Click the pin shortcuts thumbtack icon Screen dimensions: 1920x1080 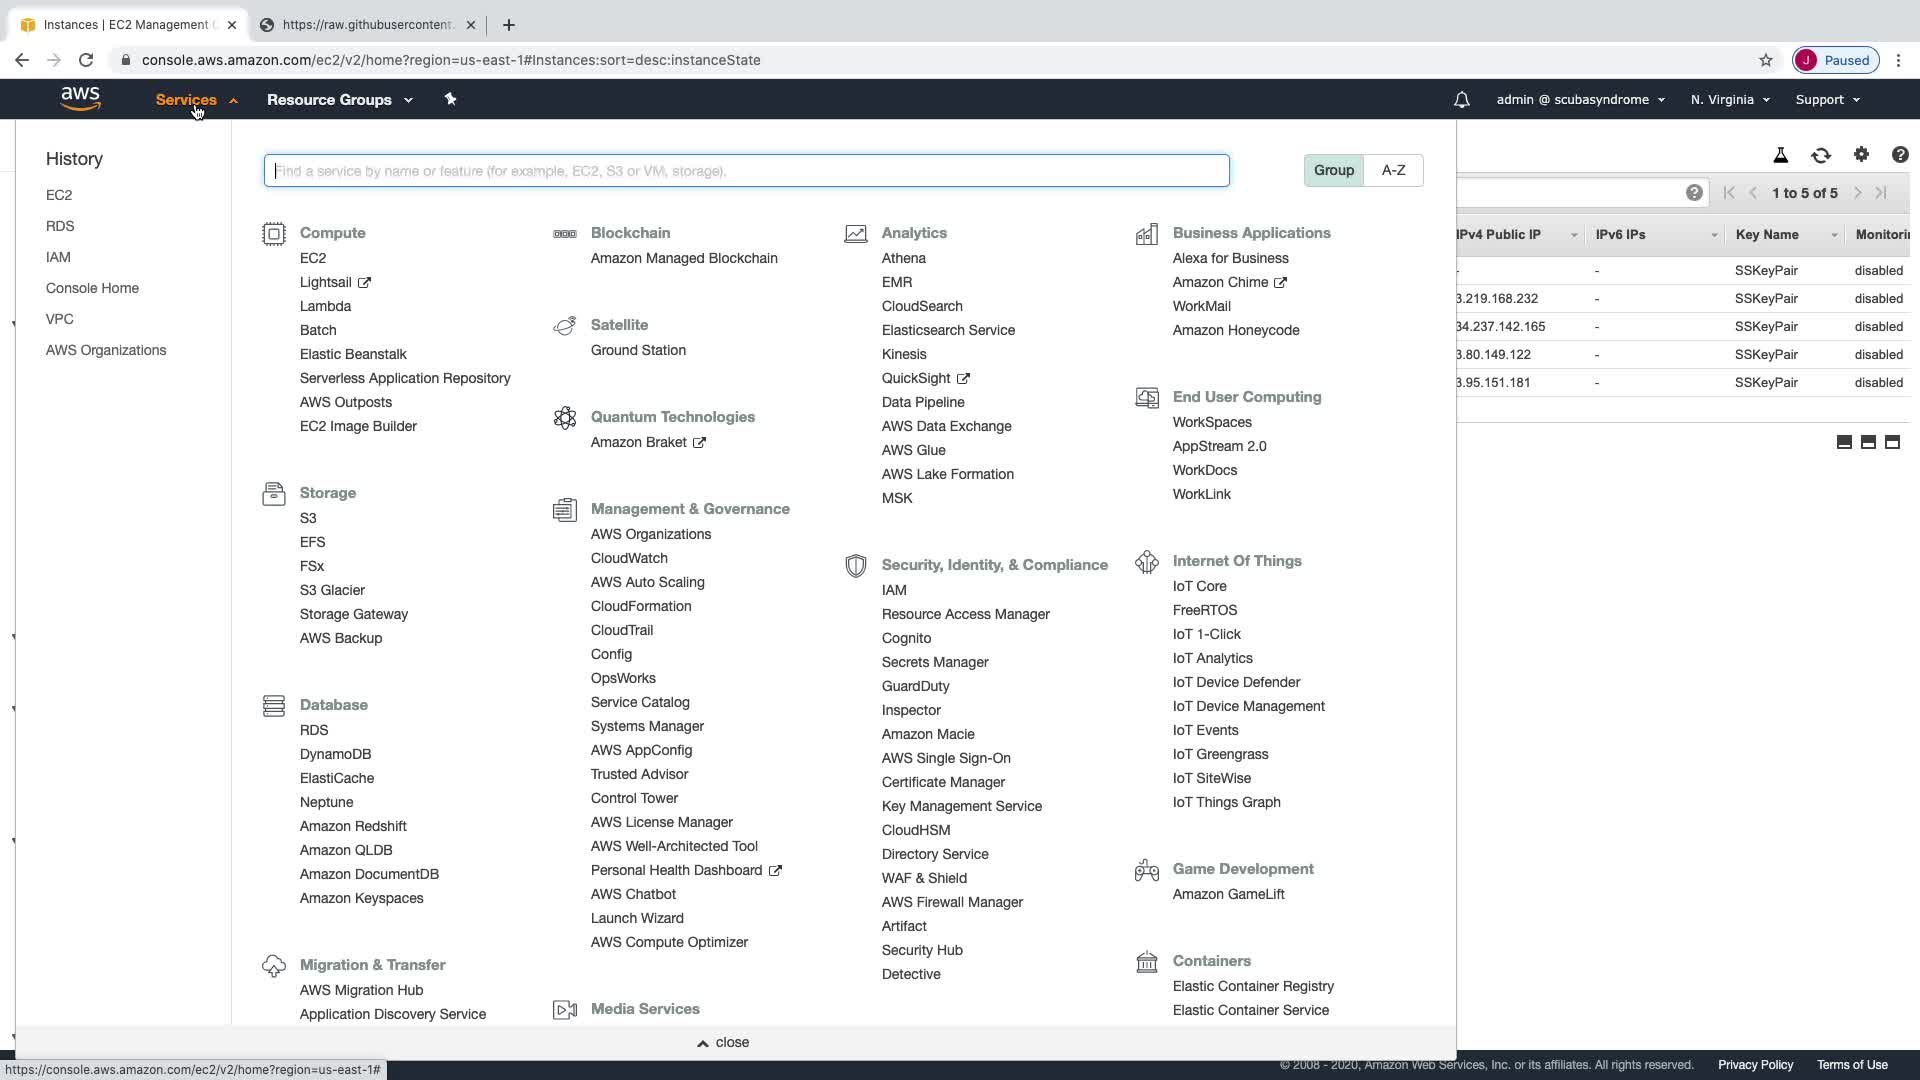[450, 99]
